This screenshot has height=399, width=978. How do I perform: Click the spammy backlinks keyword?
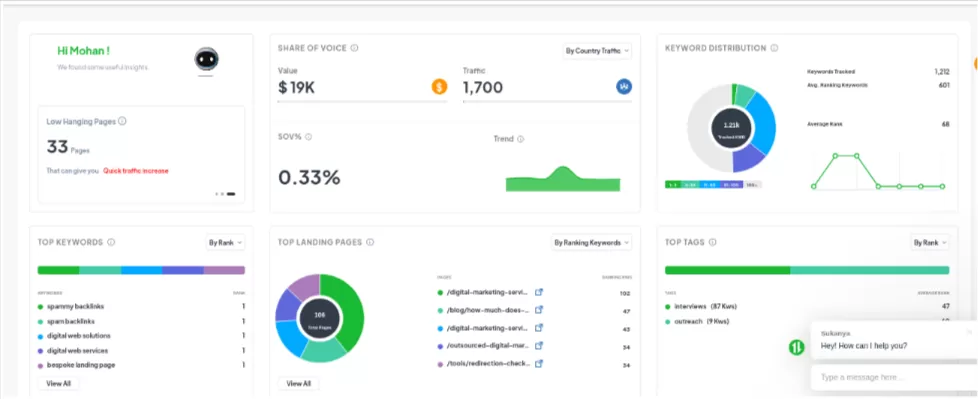pyautogui.click(x=75, y=307)
